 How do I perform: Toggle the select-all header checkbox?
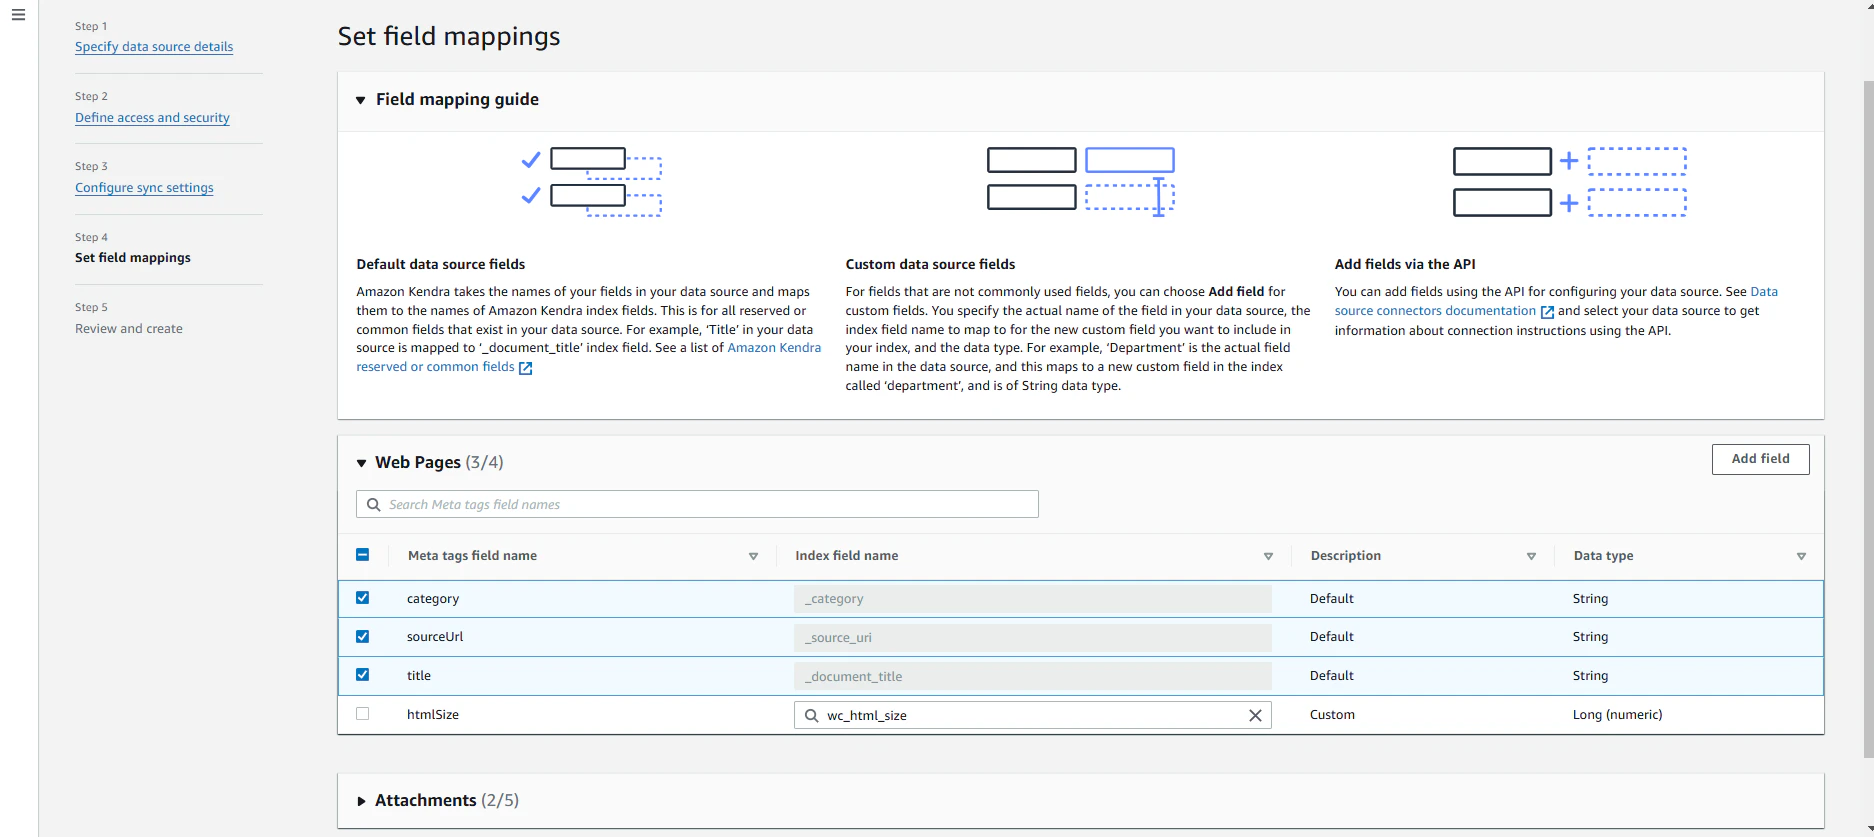(363, 555)
